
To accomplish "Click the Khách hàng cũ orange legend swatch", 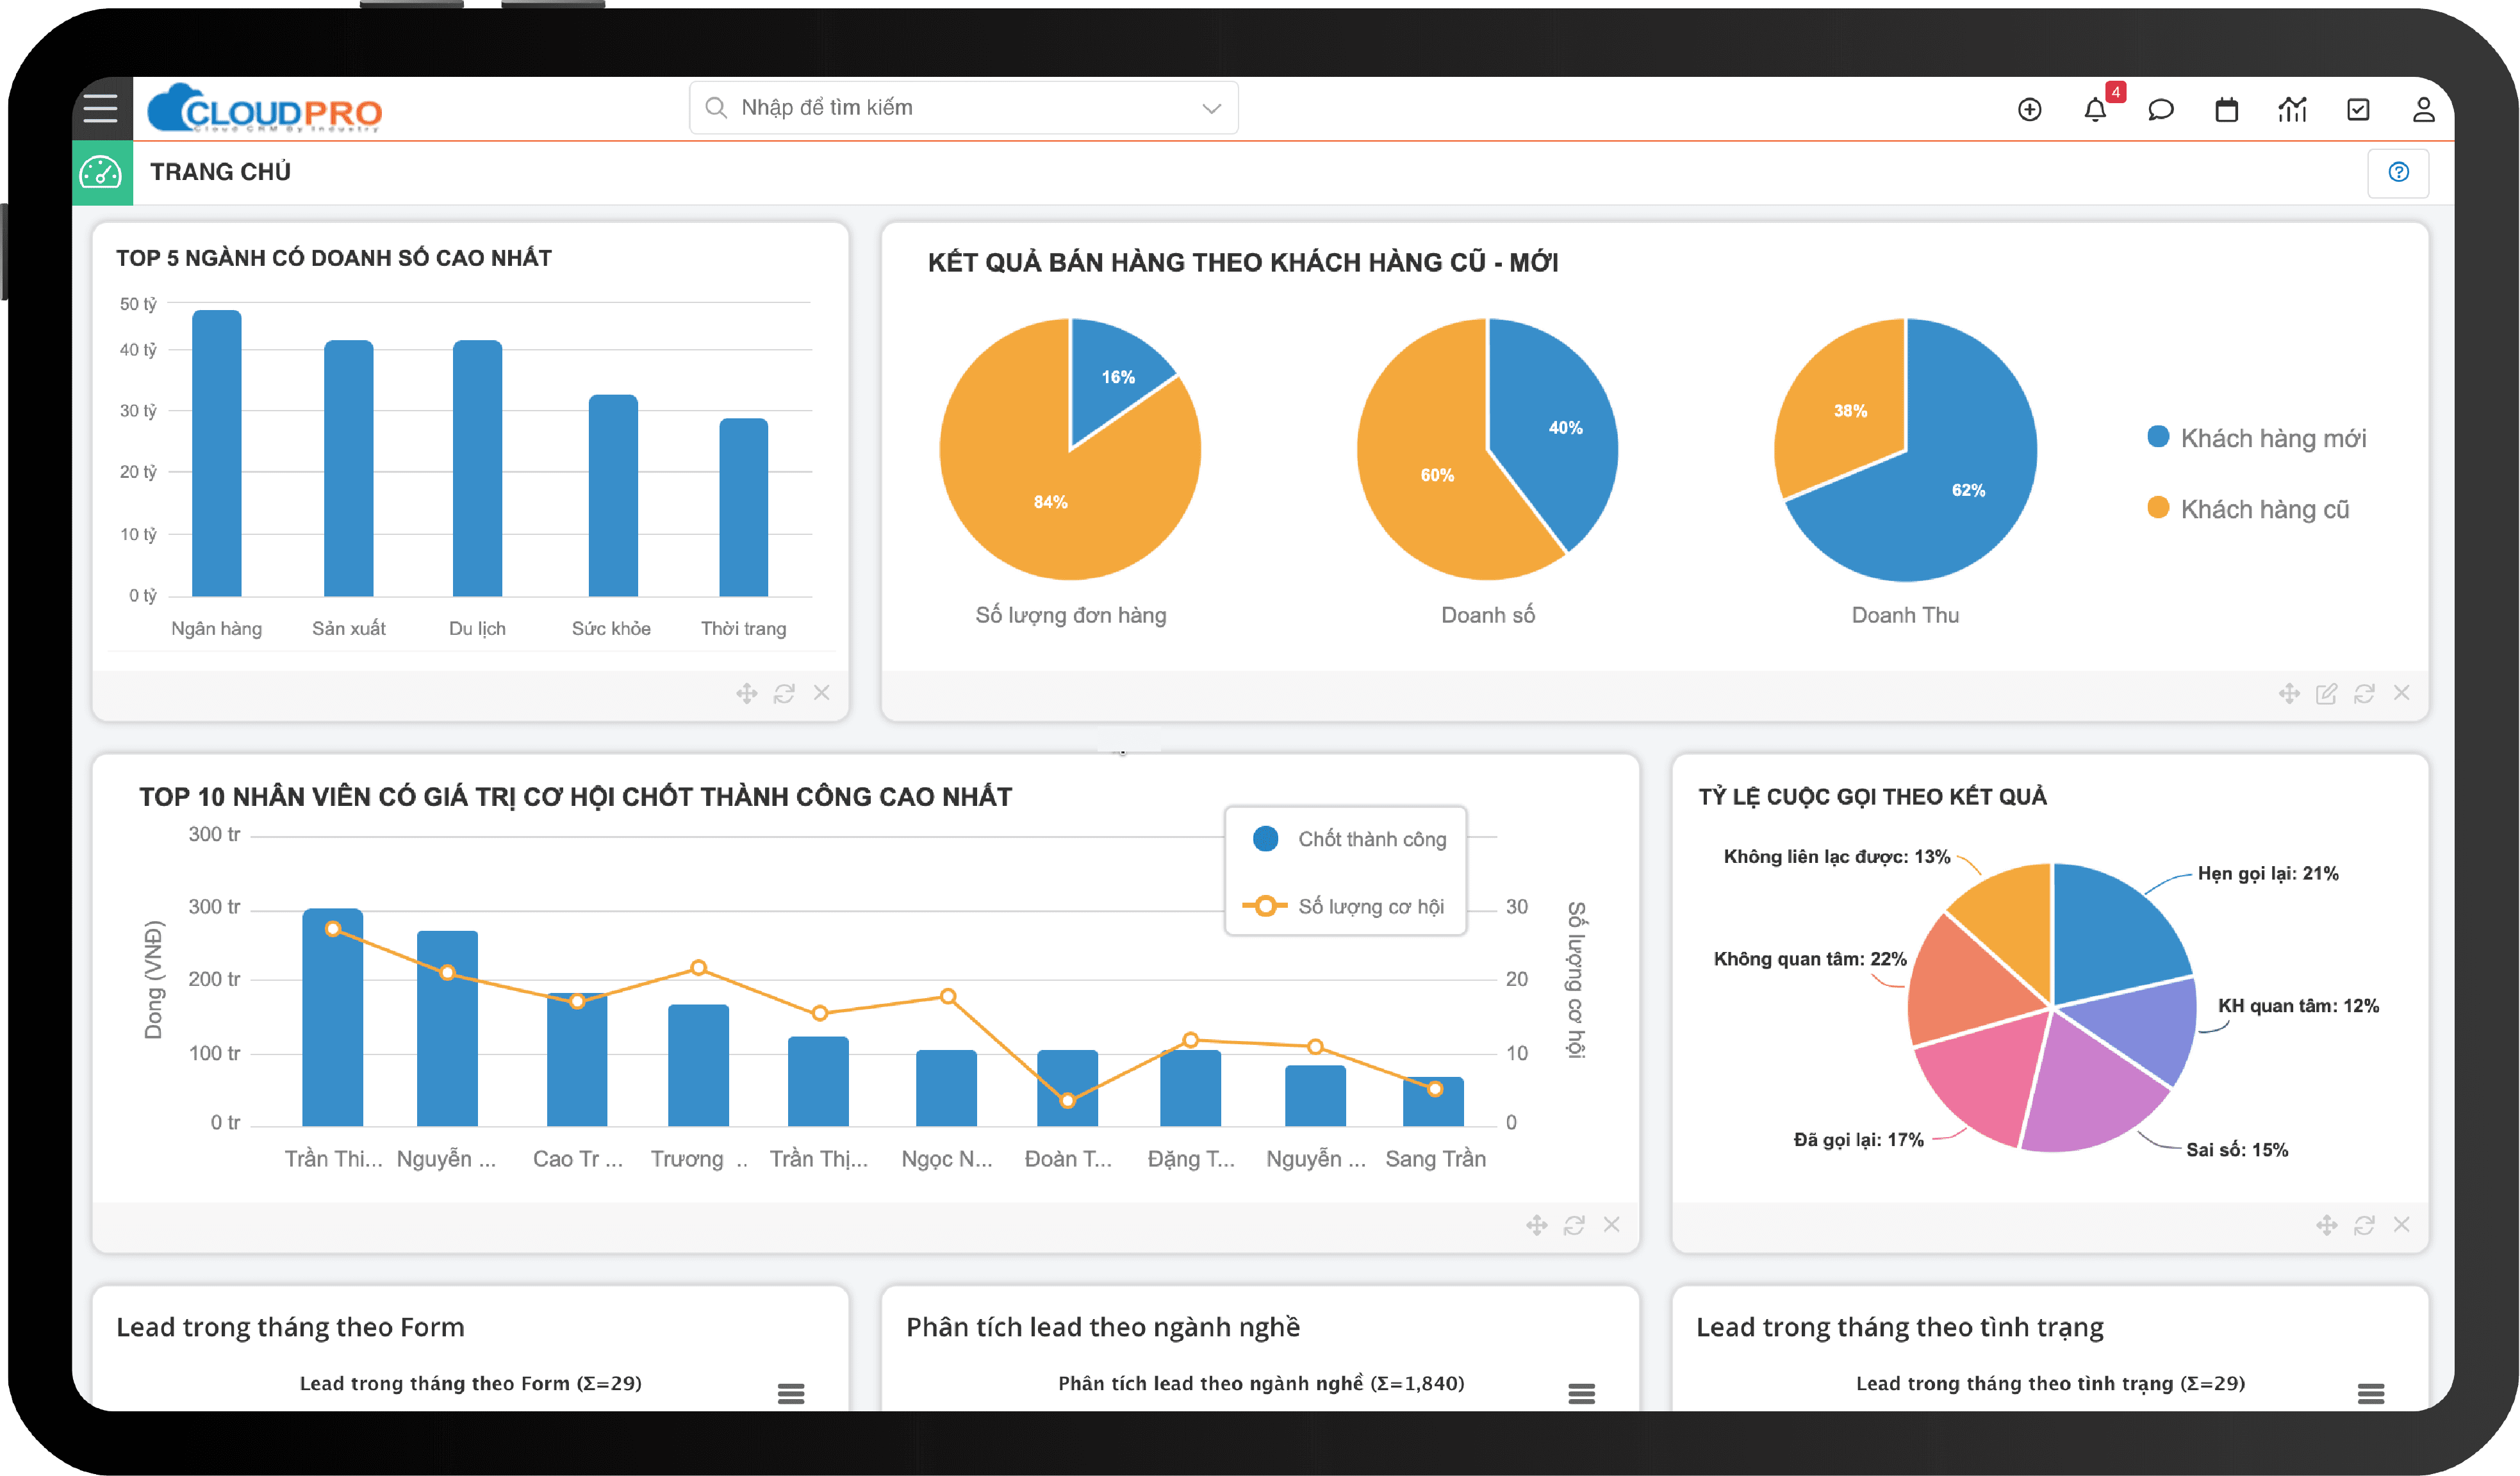I will [x=2158, y=508].
